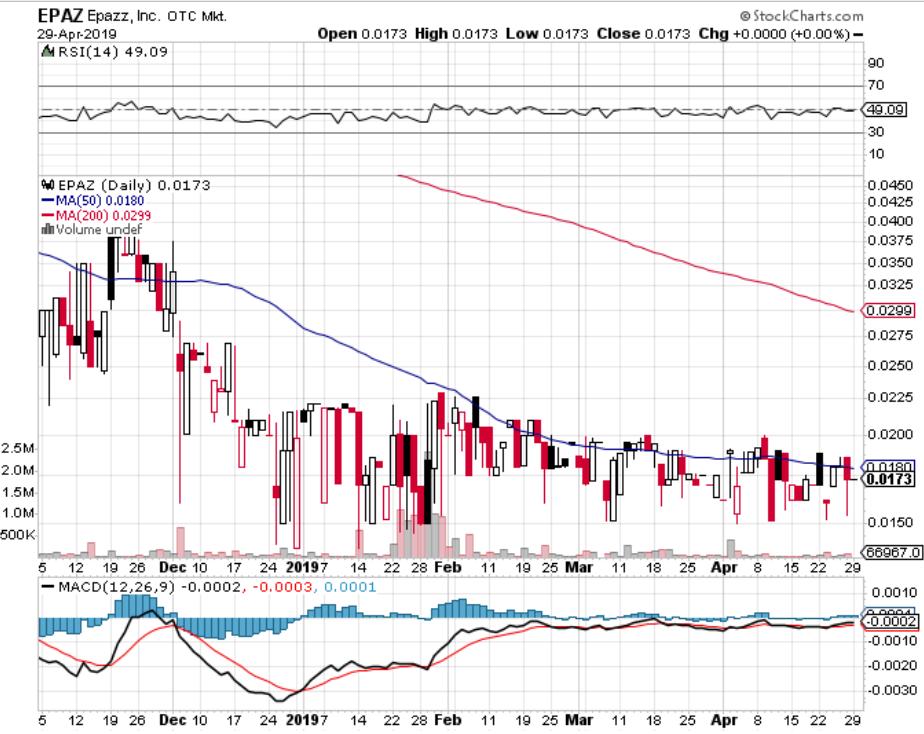Click the Dec label on price panel date axis
924x734 pixels.
click(x=172, y=568)
